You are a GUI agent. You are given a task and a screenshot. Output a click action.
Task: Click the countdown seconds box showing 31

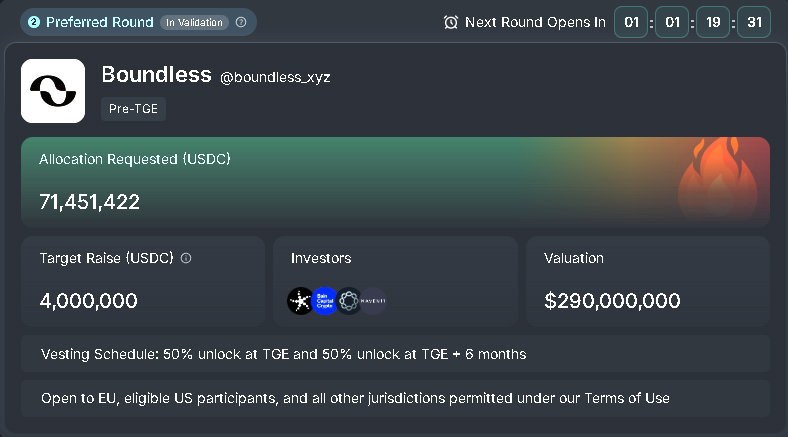tap(754, 22)
